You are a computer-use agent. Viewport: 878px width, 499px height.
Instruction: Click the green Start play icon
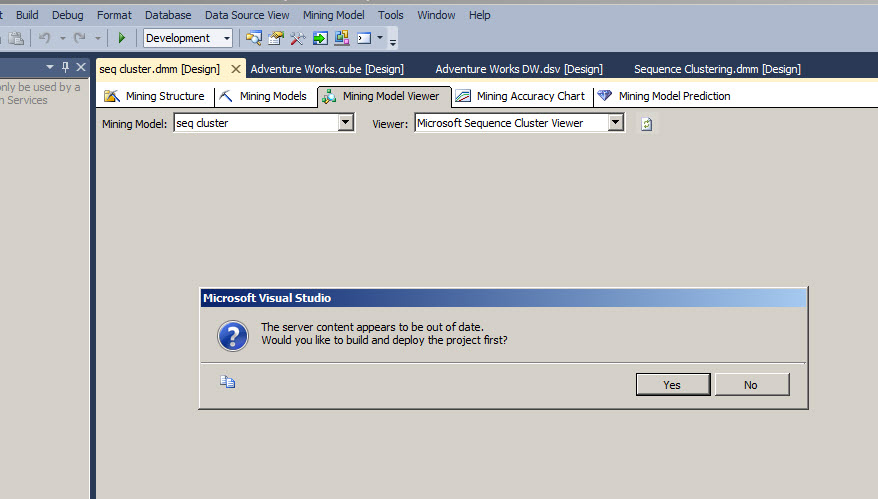122,38
